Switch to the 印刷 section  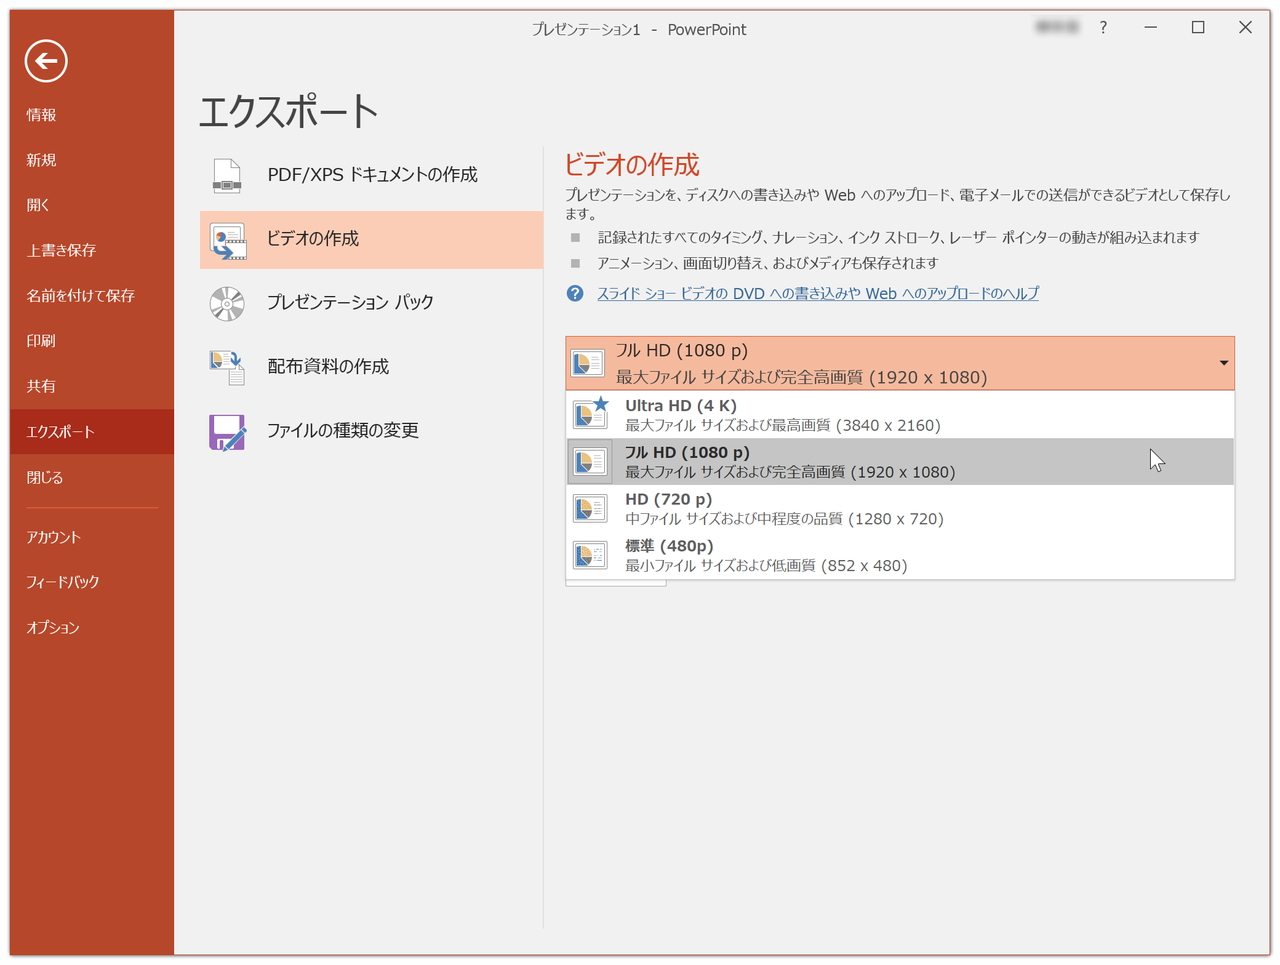point(40,340)
